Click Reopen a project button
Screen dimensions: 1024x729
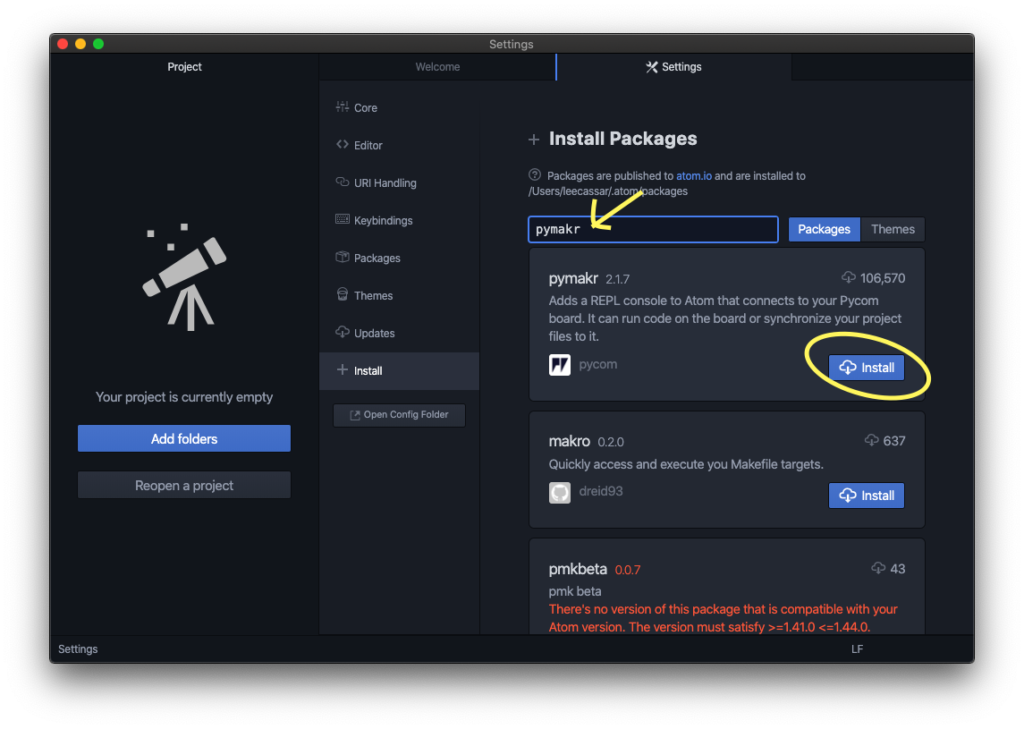click(x=184, y=485)
